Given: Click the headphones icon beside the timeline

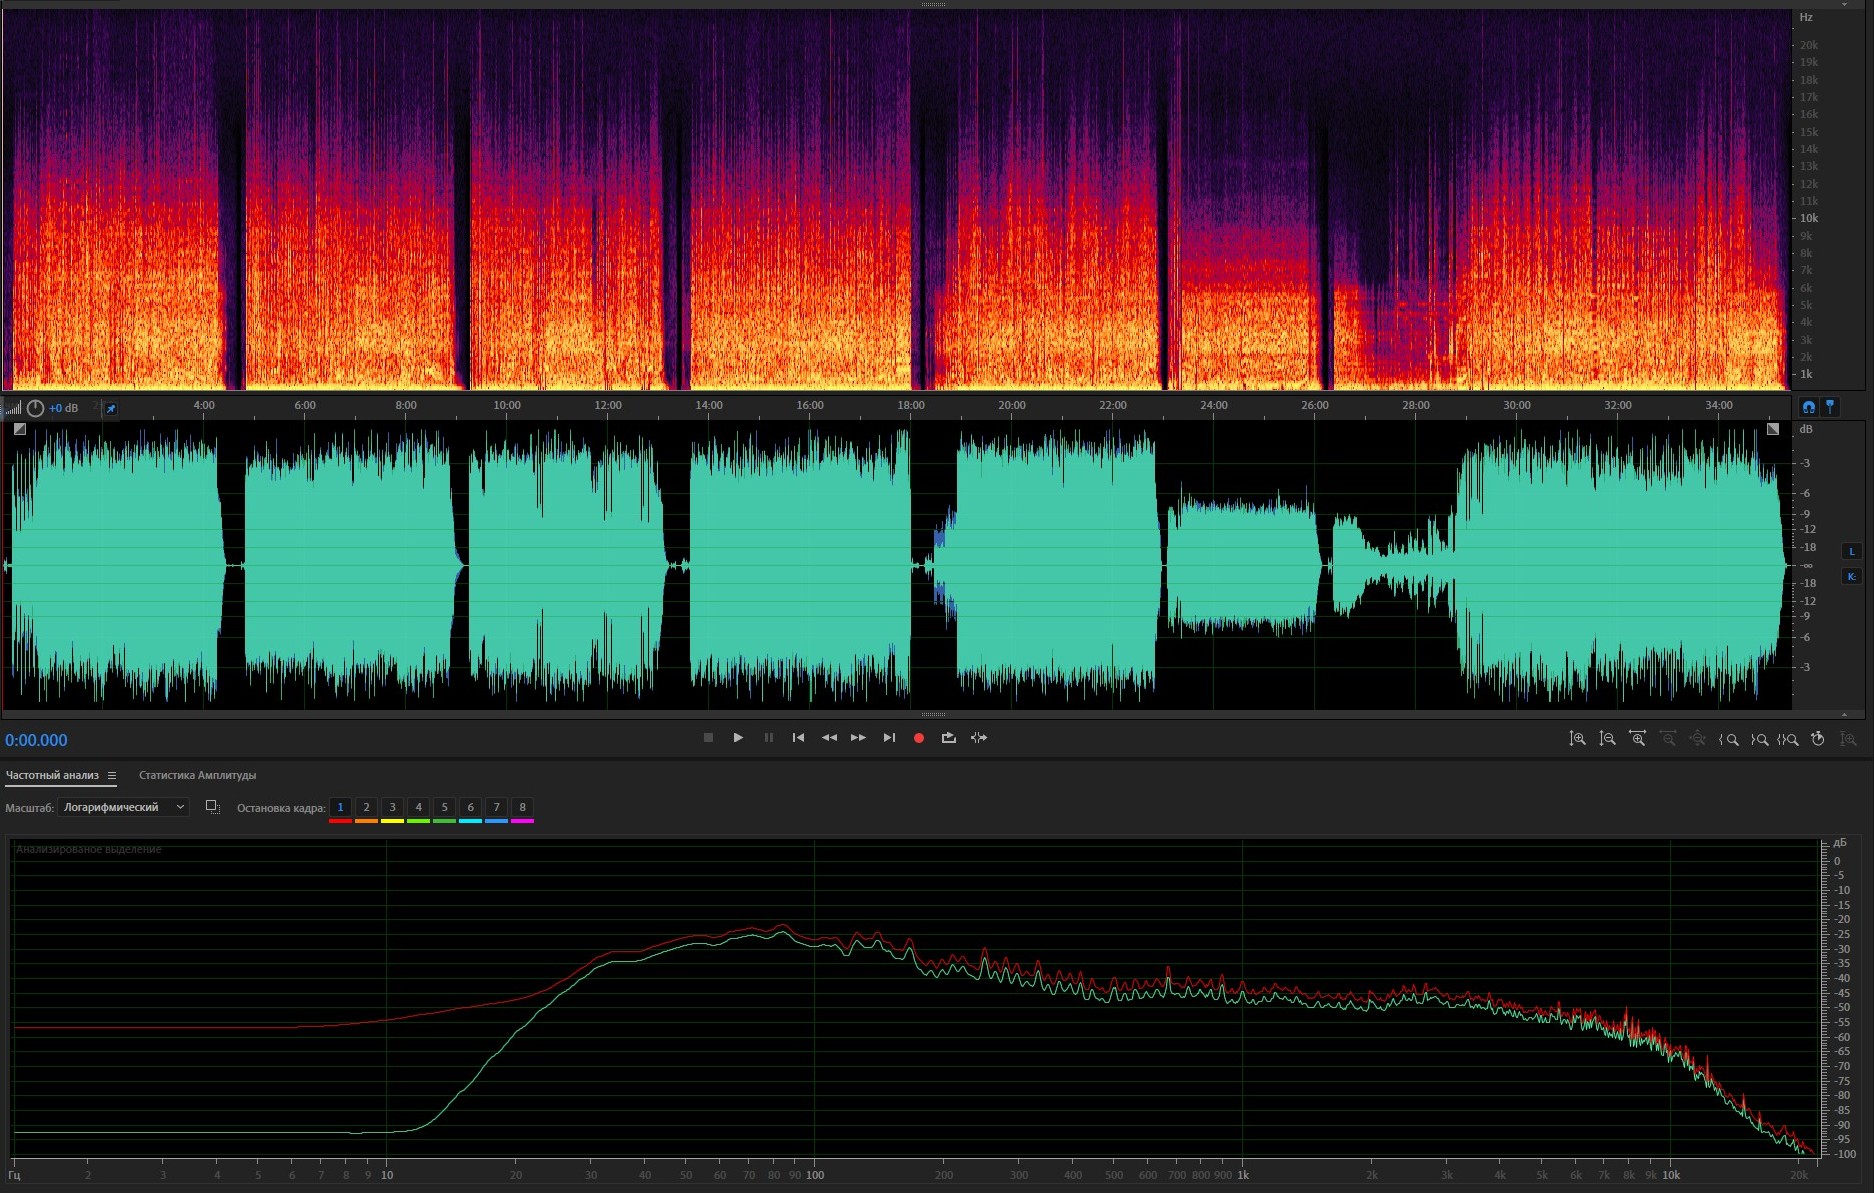Looking at the screenshot, I should (x=1808, y=407).
